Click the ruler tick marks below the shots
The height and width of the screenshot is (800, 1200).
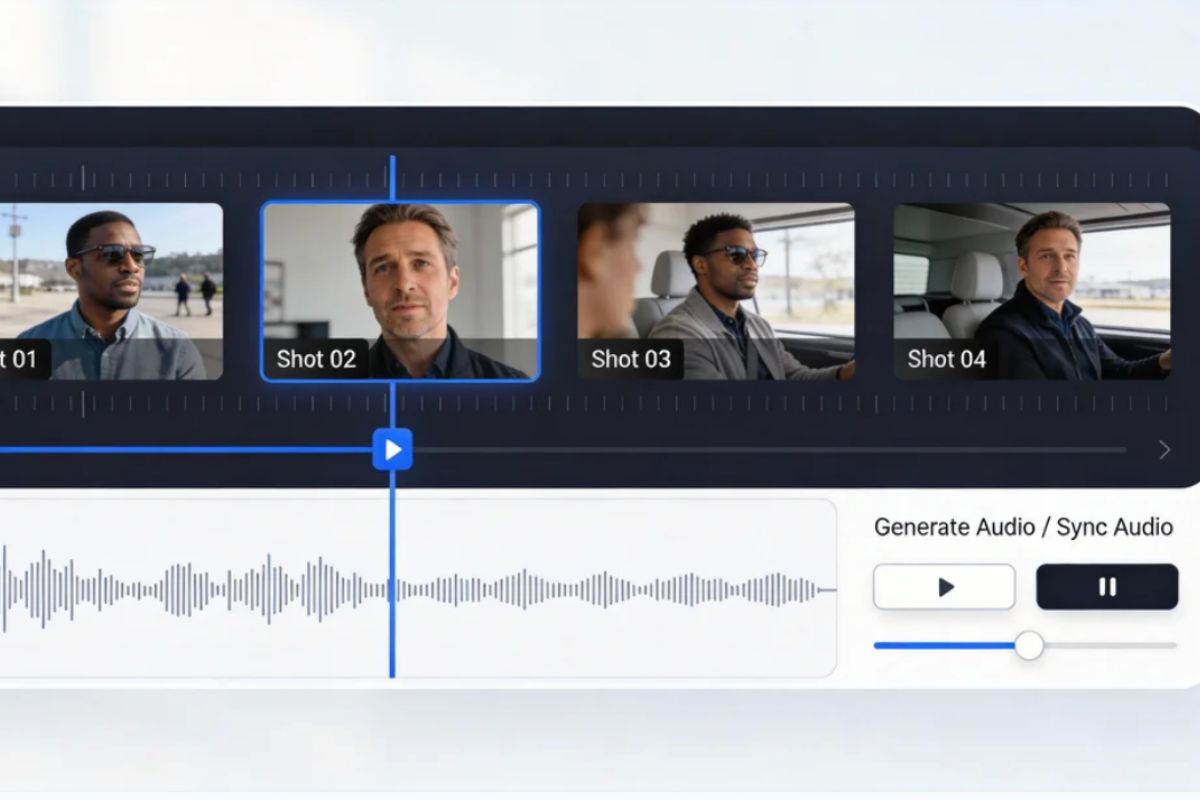600,408
